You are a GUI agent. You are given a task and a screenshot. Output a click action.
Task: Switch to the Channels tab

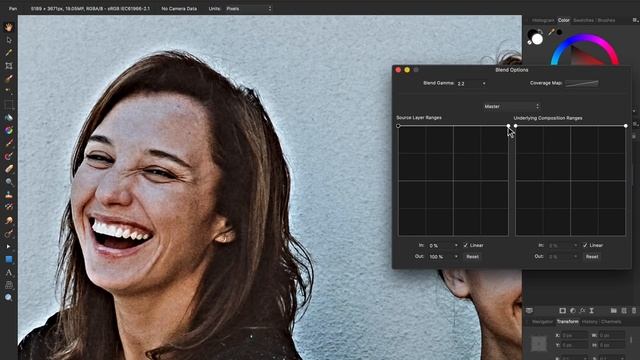(611, 322)
